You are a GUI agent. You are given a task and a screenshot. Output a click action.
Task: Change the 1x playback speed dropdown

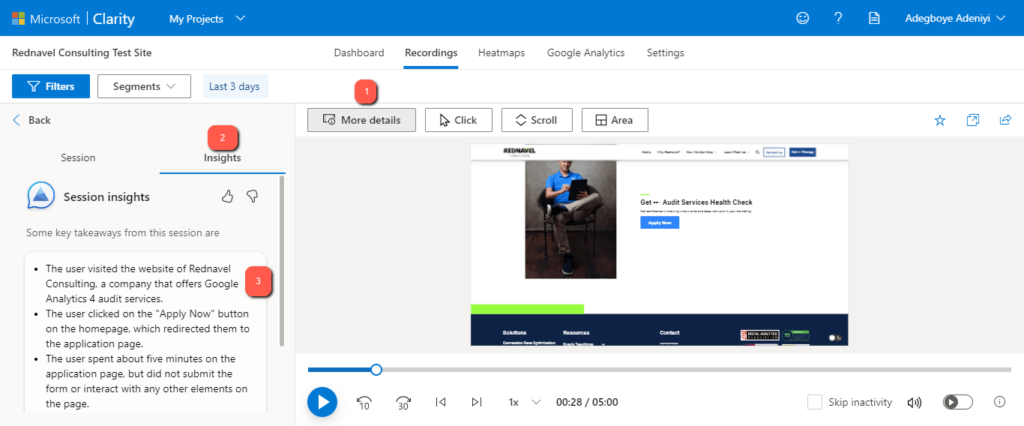pyautogui.click(x=523, y=402)
